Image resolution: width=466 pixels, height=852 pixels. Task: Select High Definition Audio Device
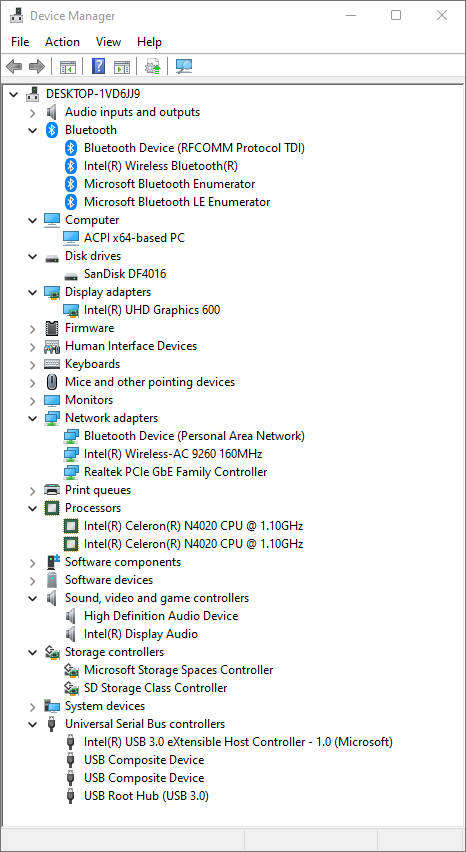161,616
